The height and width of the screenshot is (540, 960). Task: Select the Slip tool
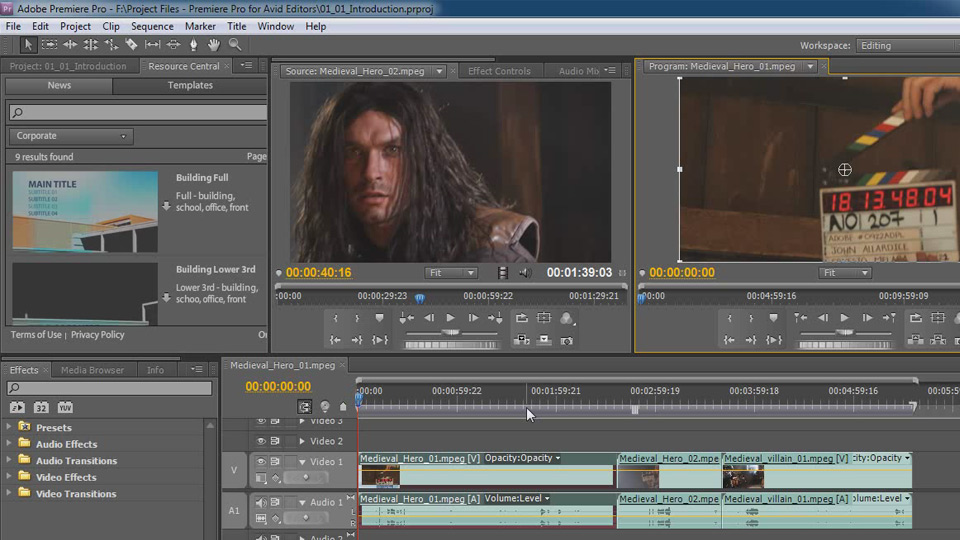(x=152, y=45)
